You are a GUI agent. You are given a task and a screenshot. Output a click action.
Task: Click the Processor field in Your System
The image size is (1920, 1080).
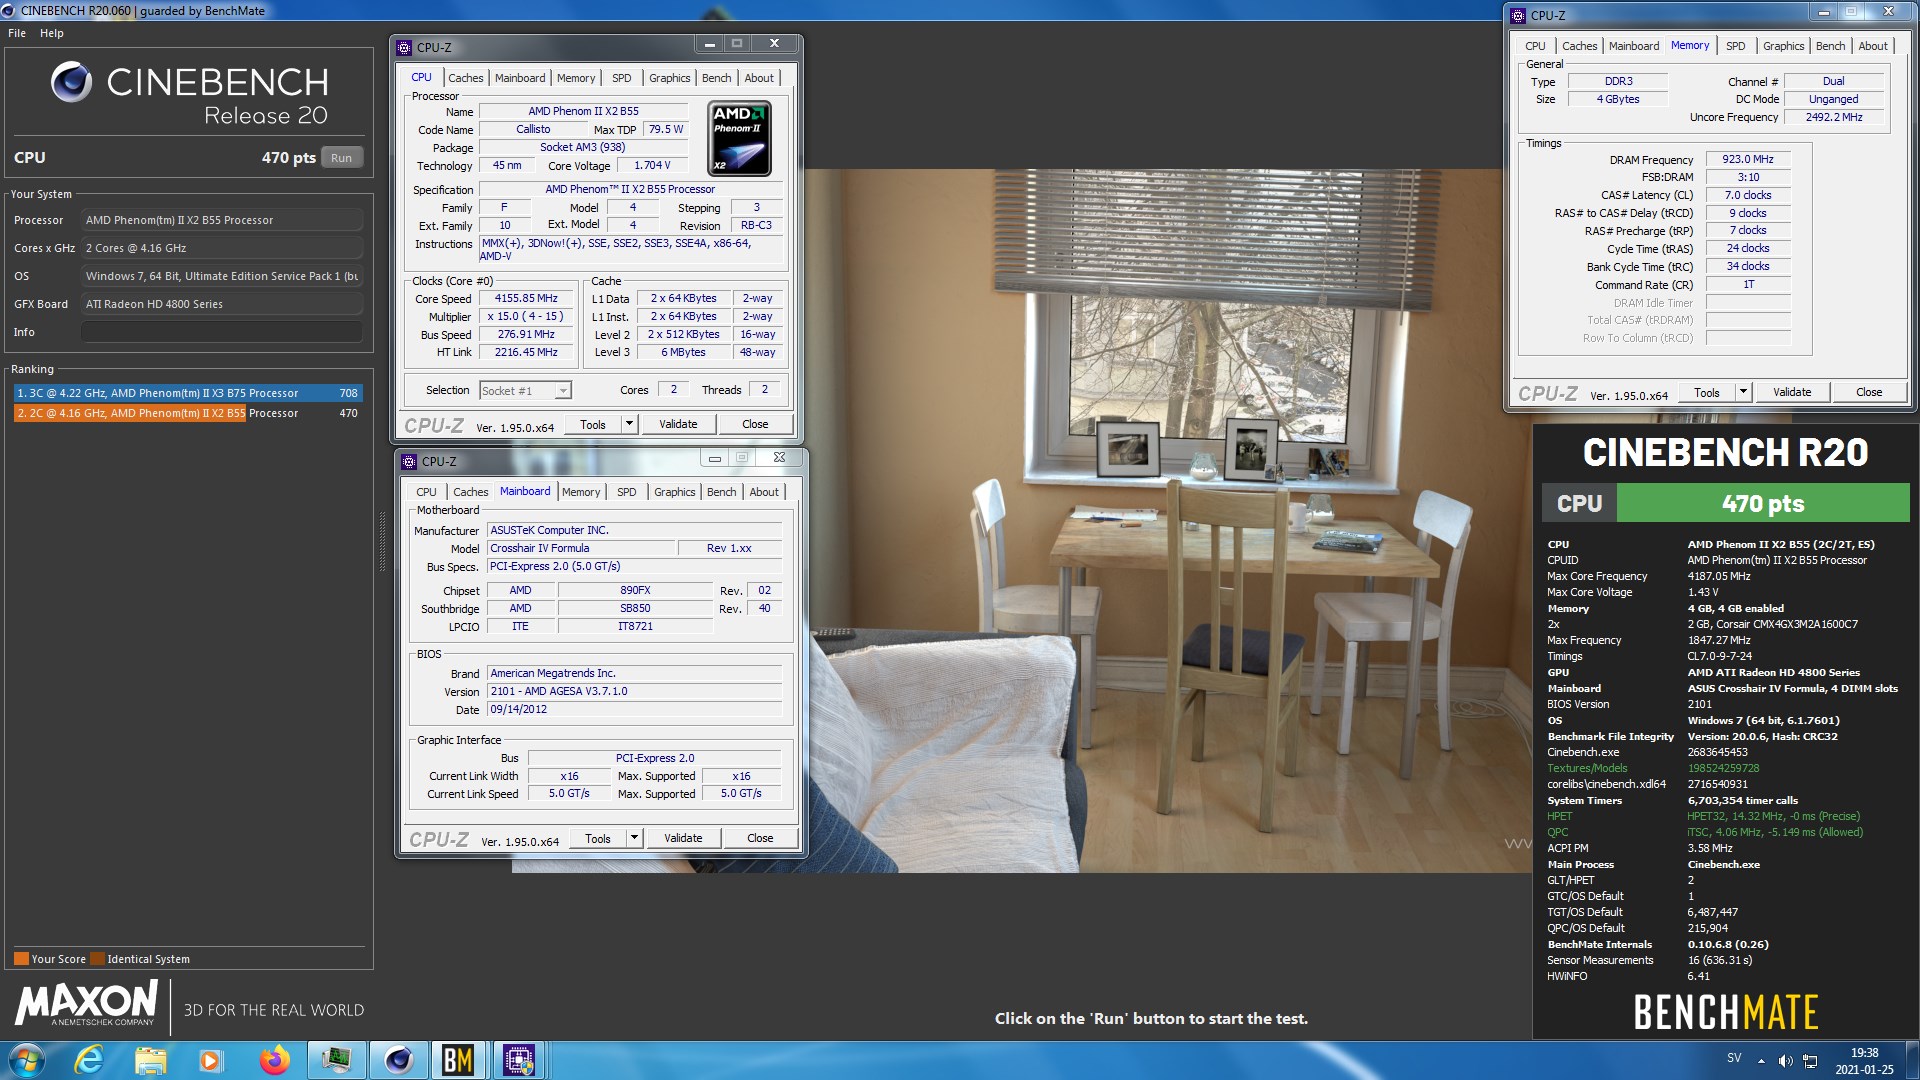[x=222, y=220]
